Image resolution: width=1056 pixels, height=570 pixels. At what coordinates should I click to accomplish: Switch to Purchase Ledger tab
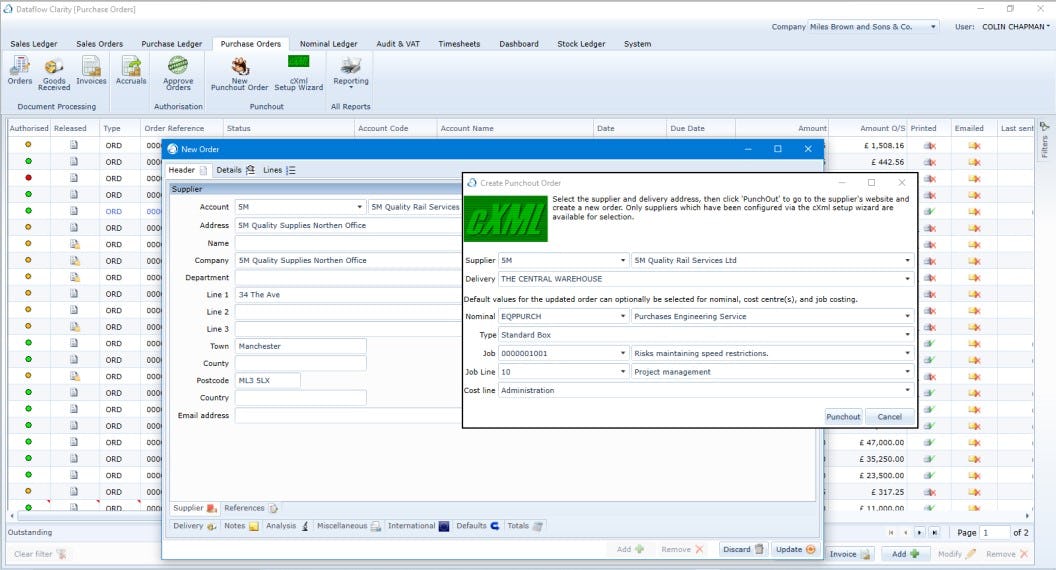click(172, 44)
